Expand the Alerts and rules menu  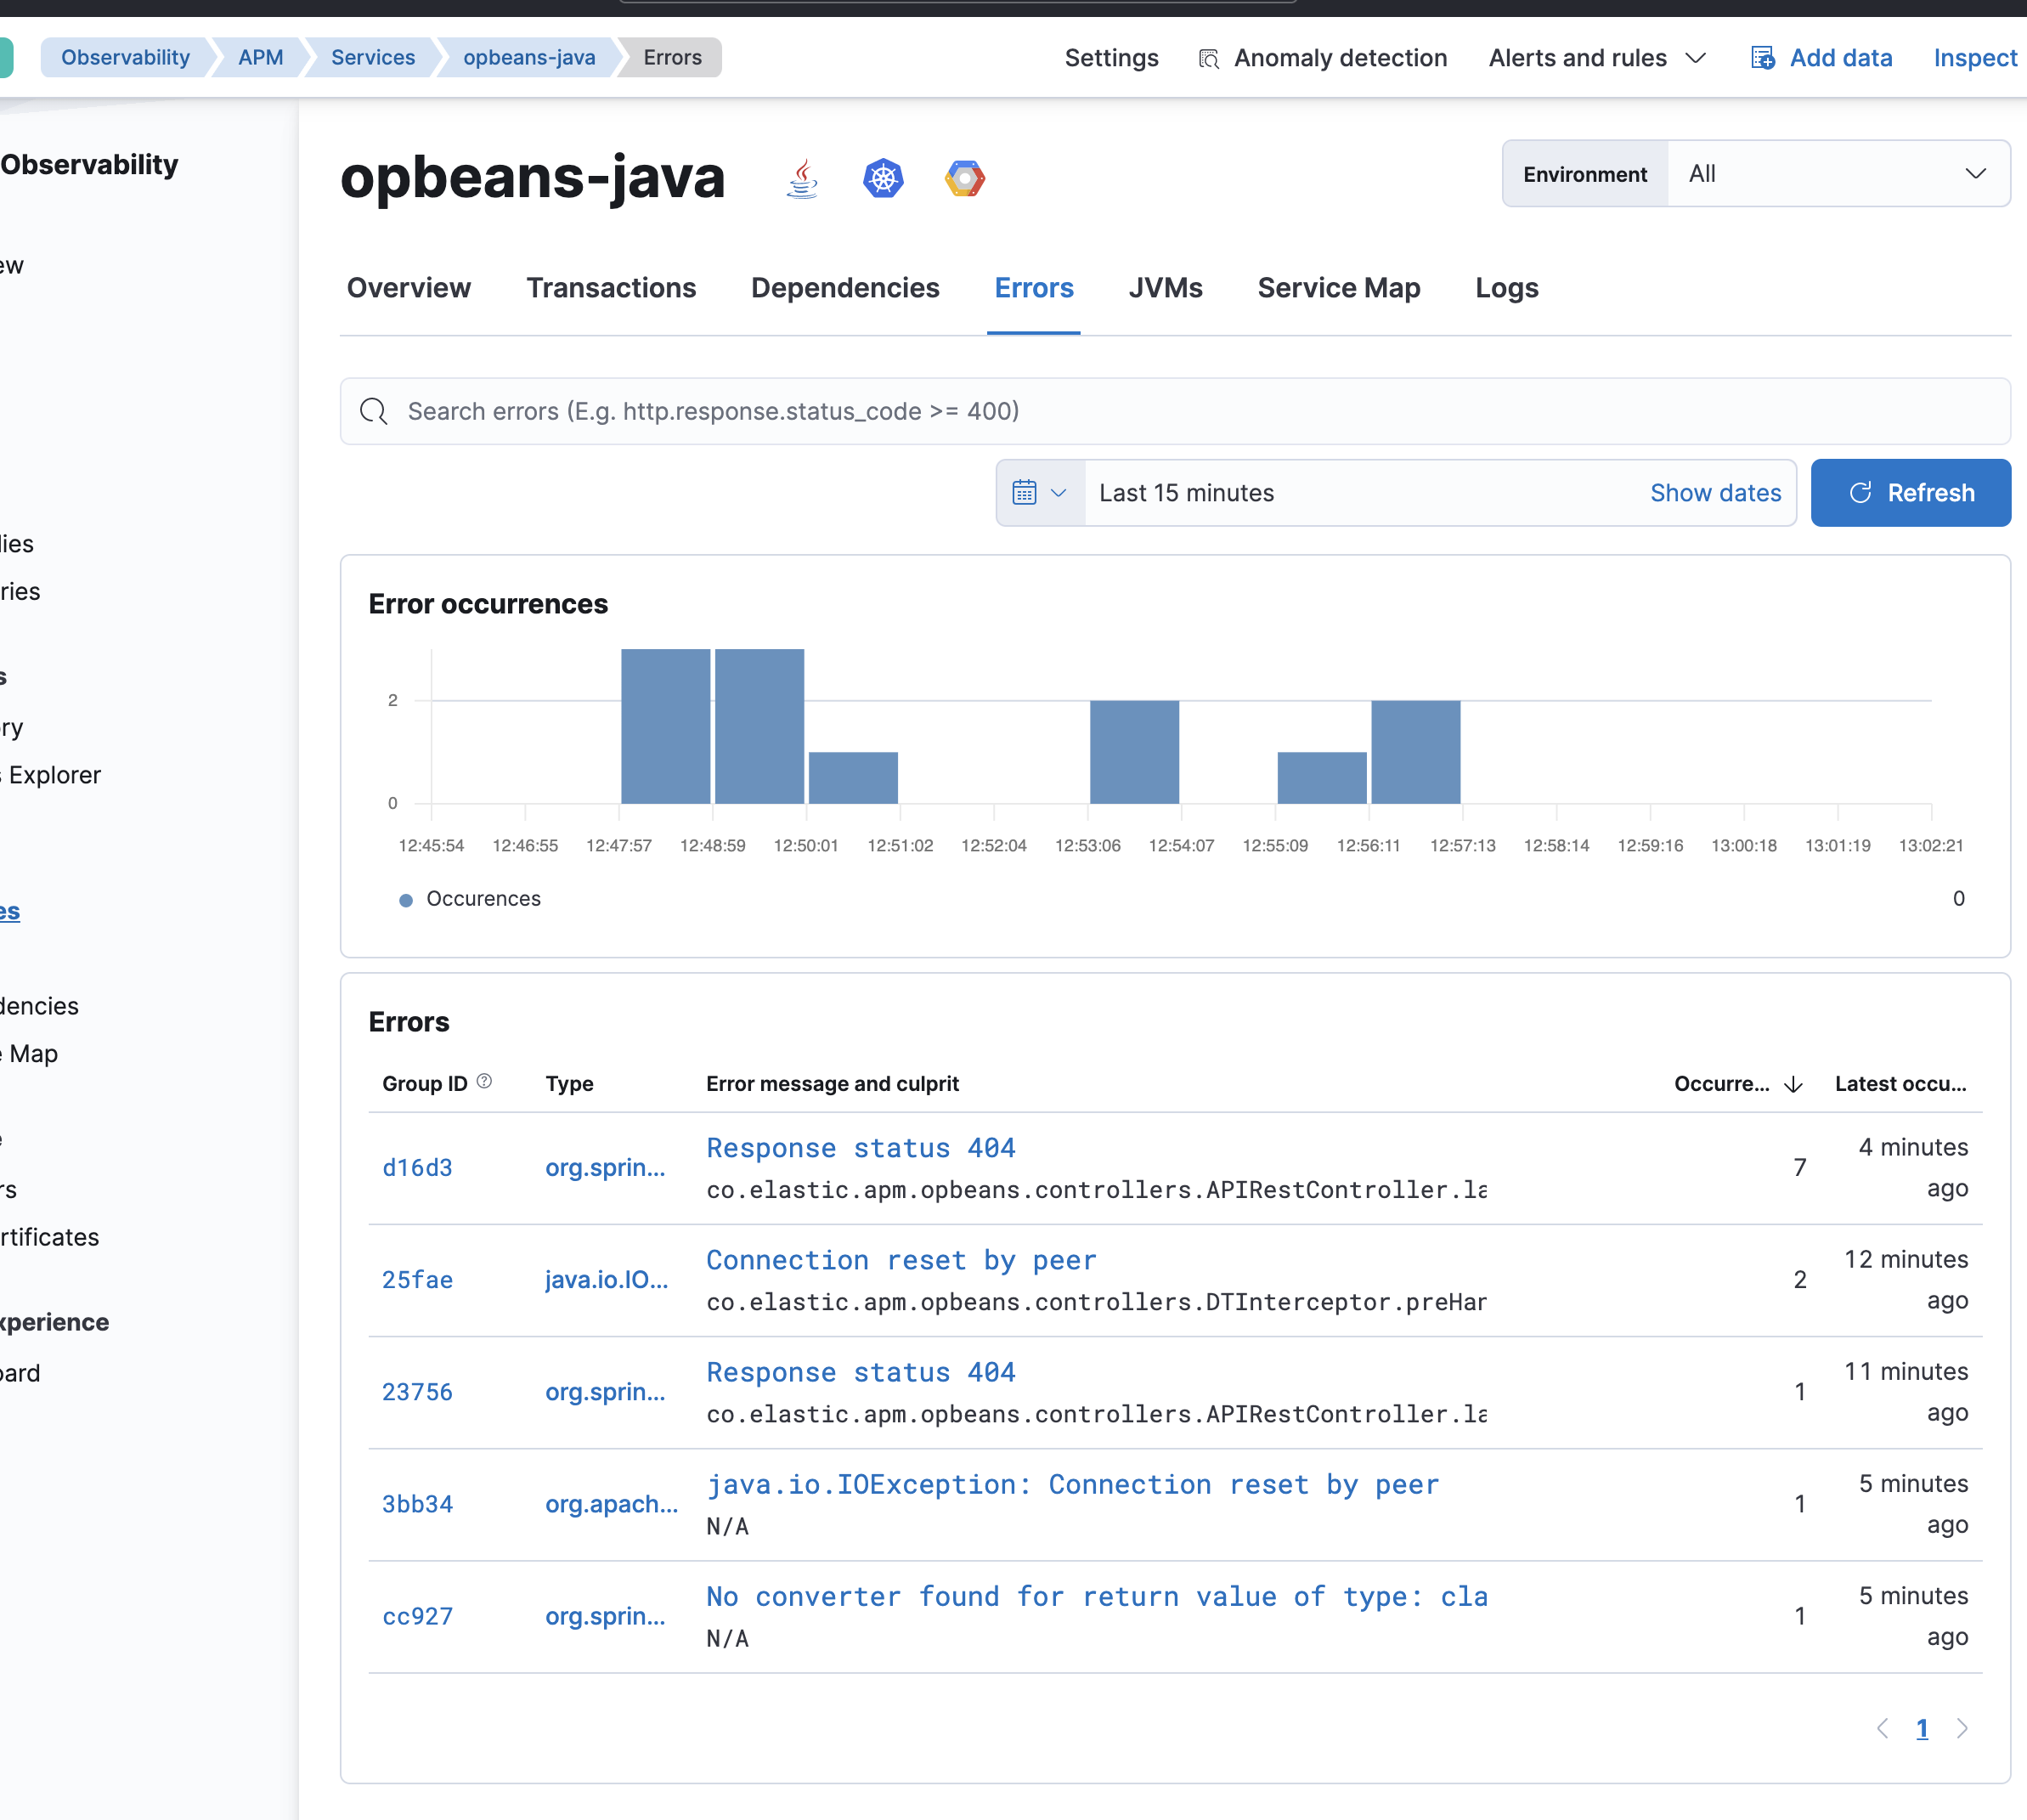1596,57
